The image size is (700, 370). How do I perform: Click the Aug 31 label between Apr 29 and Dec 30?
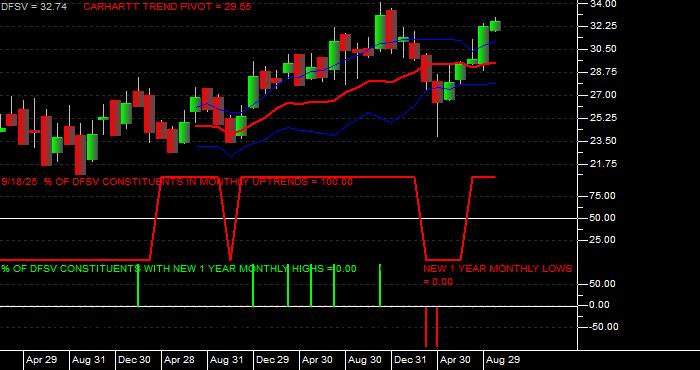coord(88,360)
